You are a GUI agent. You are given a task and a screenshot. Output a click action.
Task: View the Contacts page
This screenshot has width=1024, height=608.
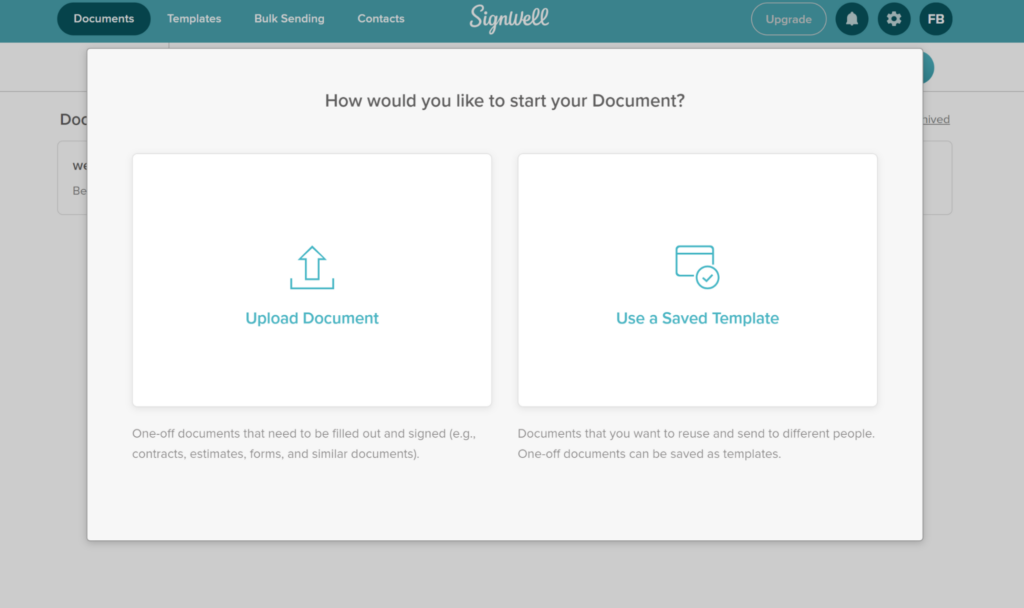(380, 18)
